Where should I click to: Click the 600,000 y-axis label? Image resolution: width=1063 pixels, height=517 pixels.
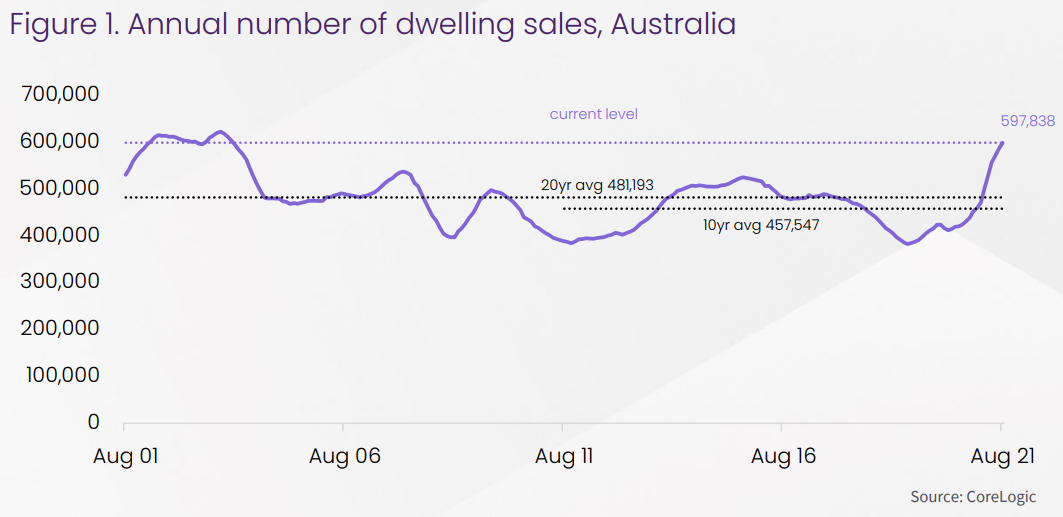[x=59, y=142]
